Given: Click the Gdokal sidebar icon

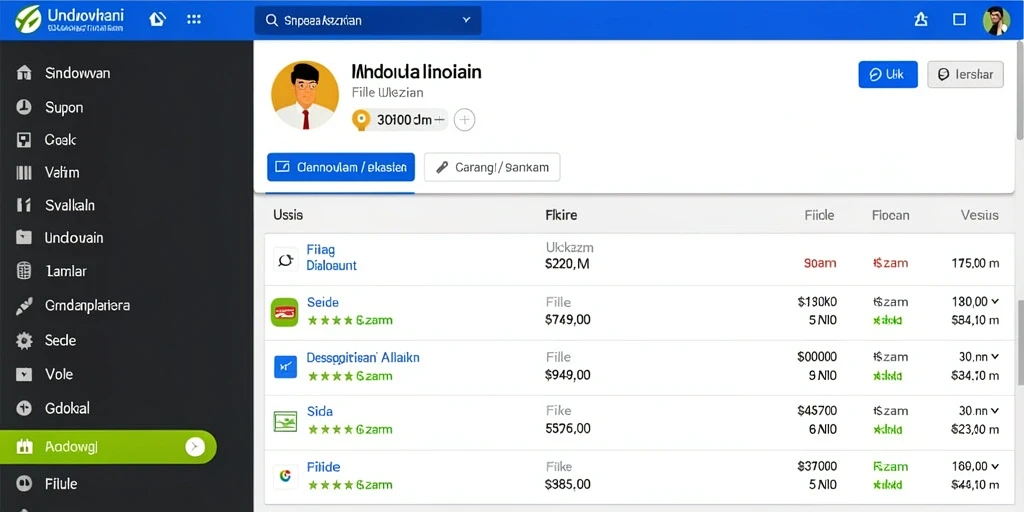Looking at the screenshot, I should [x=24, y=408].
